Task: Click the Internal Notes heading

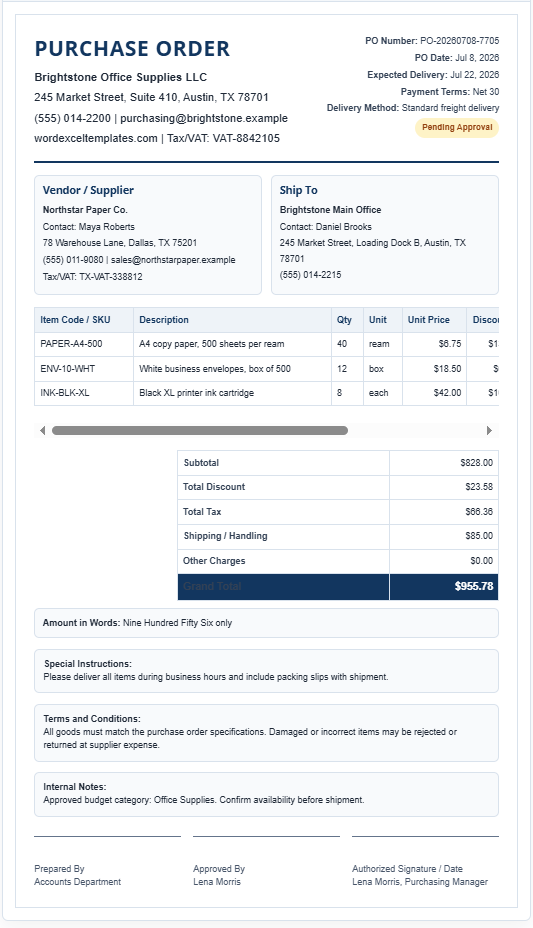Action: click(x=75, y=787)
